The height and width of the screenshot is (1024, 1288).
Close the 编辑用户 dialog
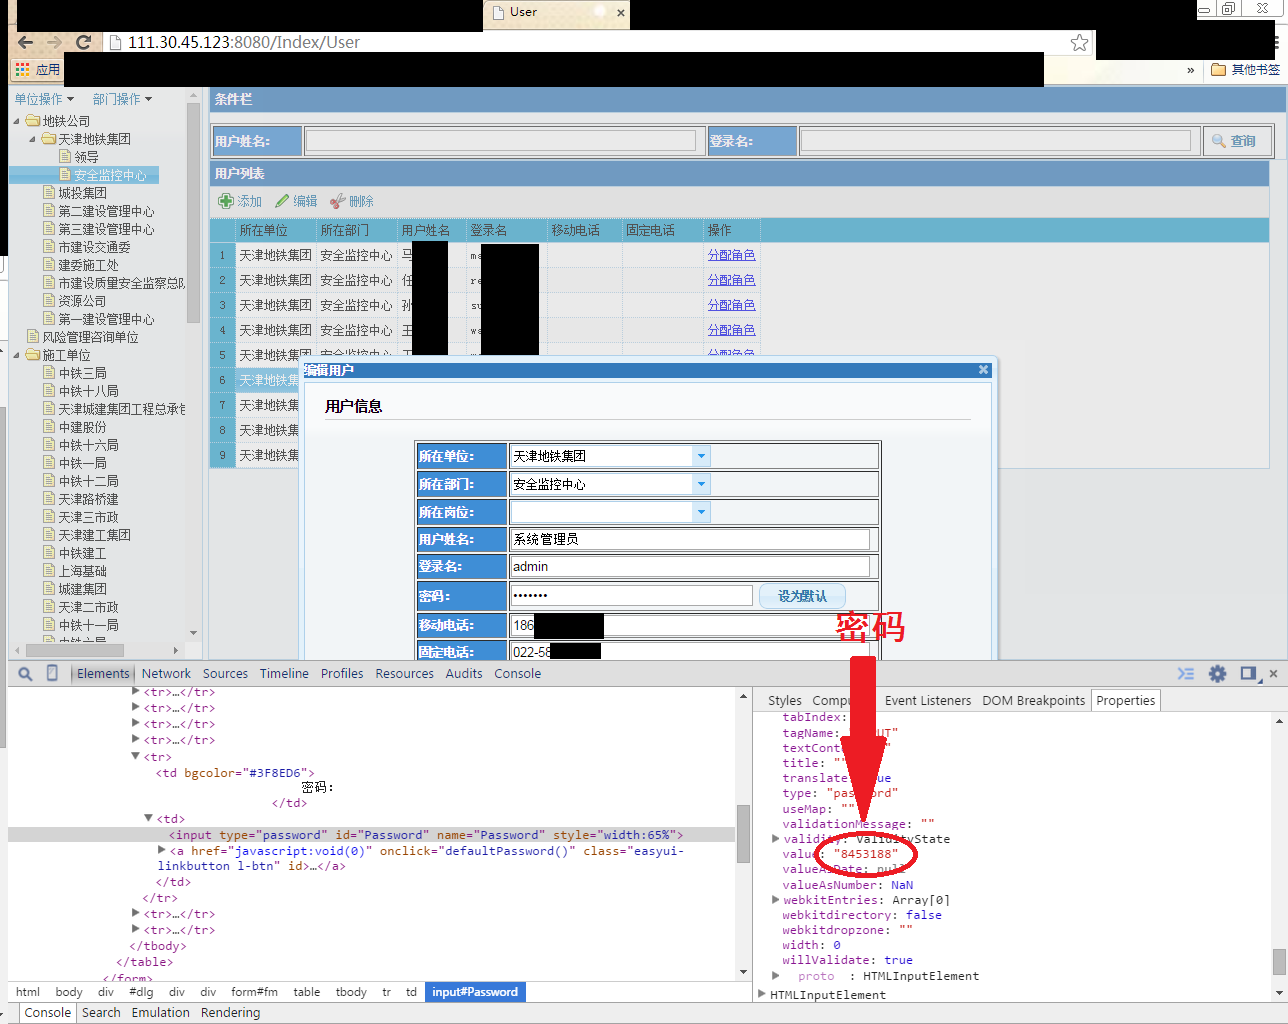pos(983,370)
